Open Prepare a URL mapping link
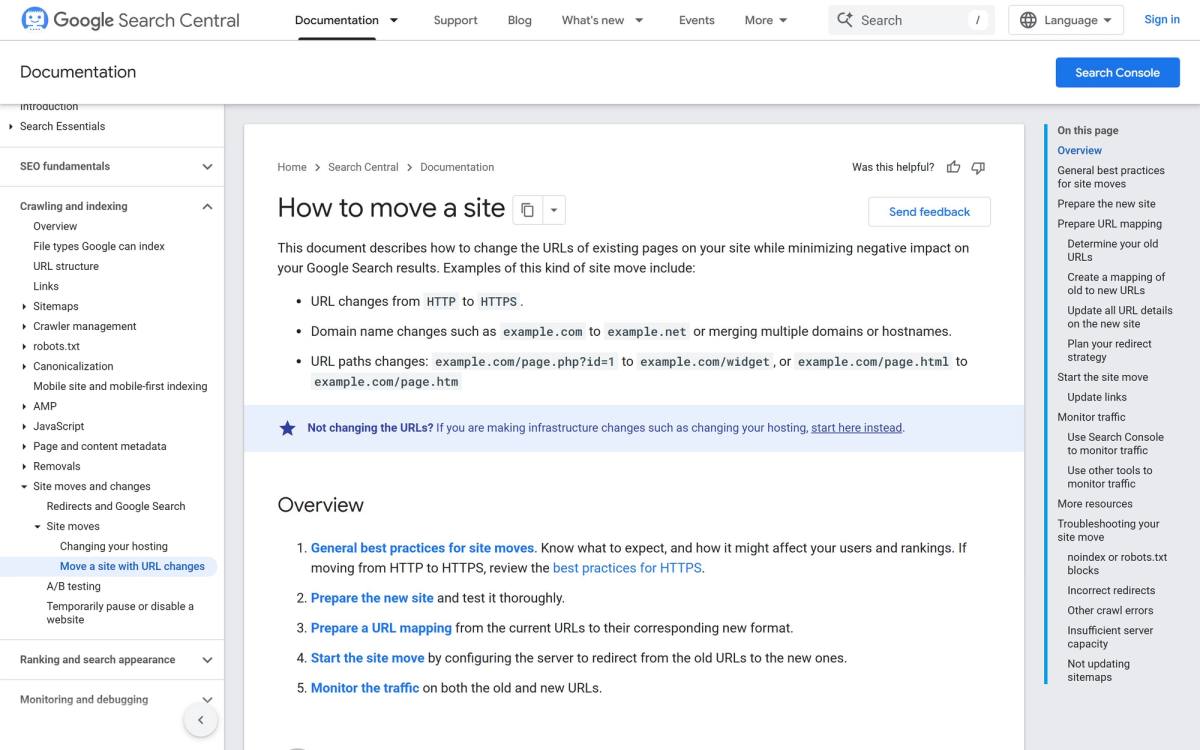Image resolution: width=1200 pixels, height=750 pixels. pyautogui.click(x=381, y=628)
